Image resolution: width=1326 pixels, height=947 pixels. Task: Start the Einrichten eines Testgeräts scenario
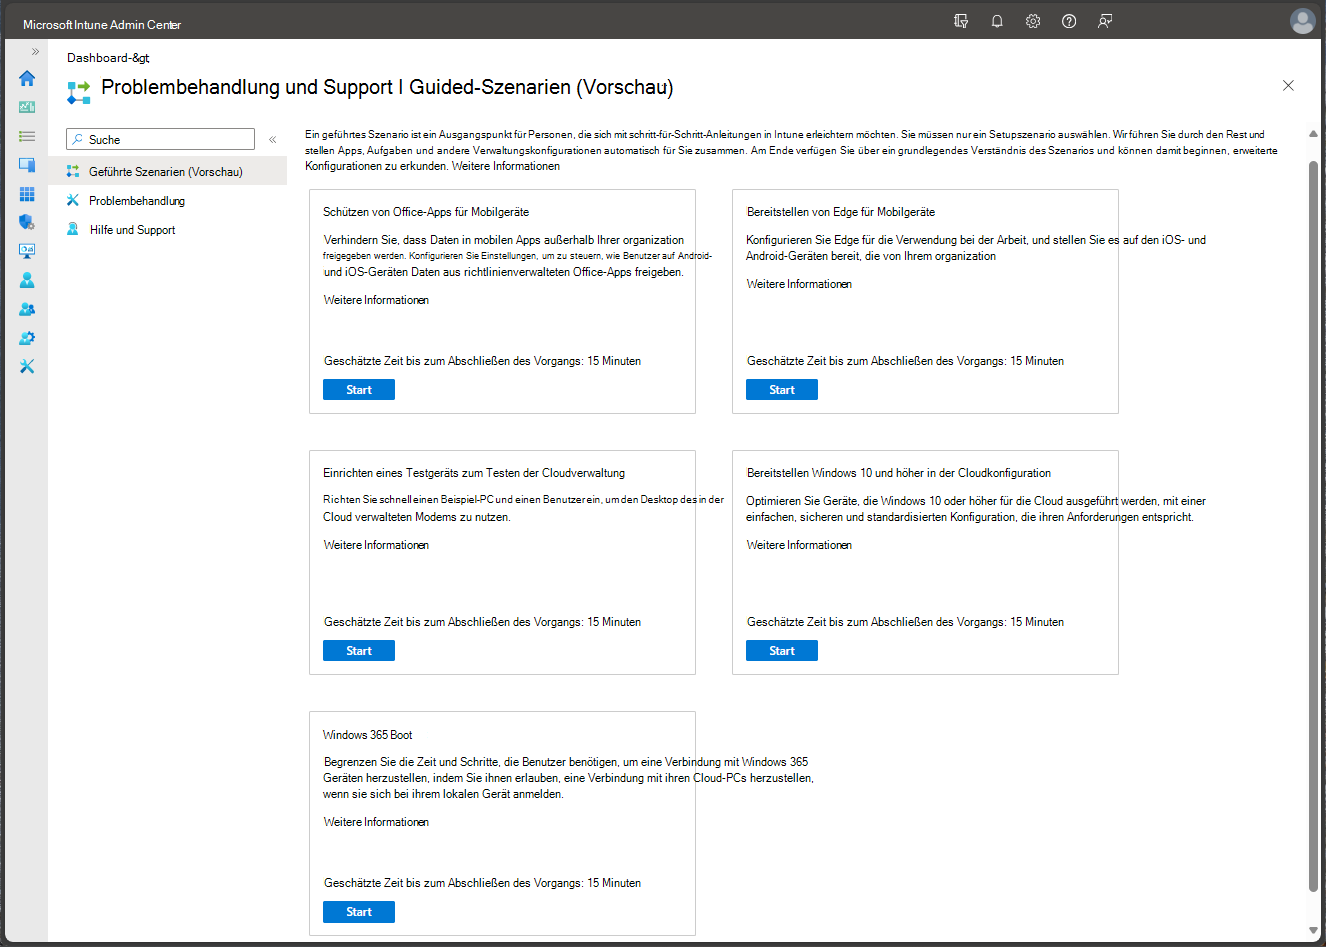click(x=359, y=651)
